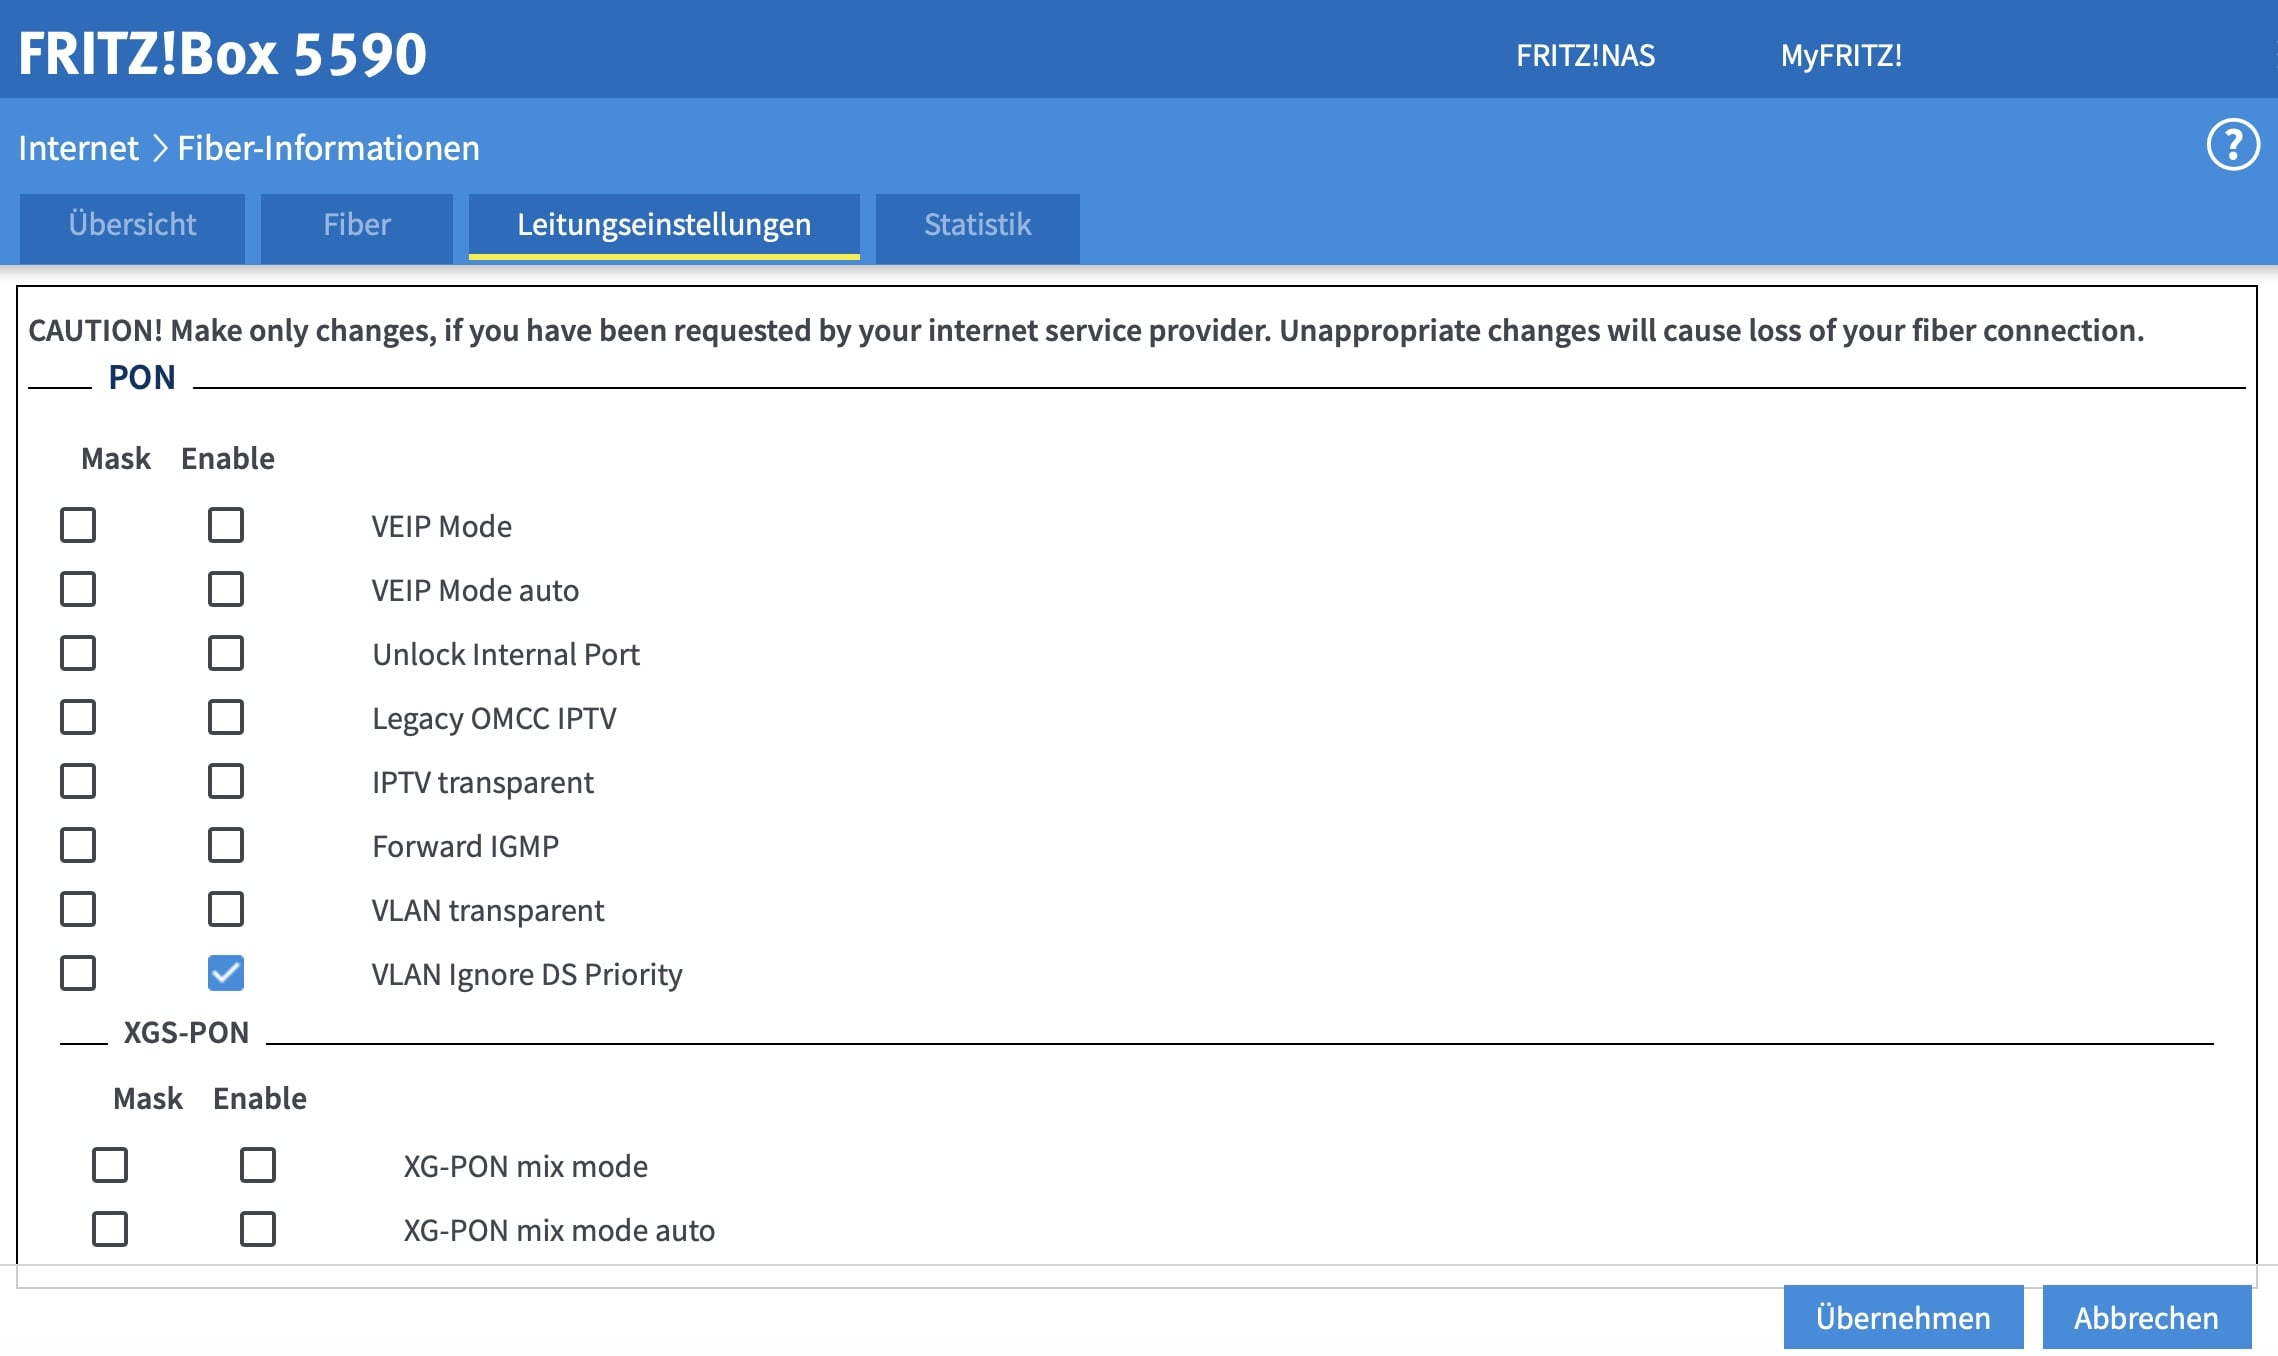Click the Legacy OMCC IPTV label
The image size is (2278, 1356).
point(494,719)
